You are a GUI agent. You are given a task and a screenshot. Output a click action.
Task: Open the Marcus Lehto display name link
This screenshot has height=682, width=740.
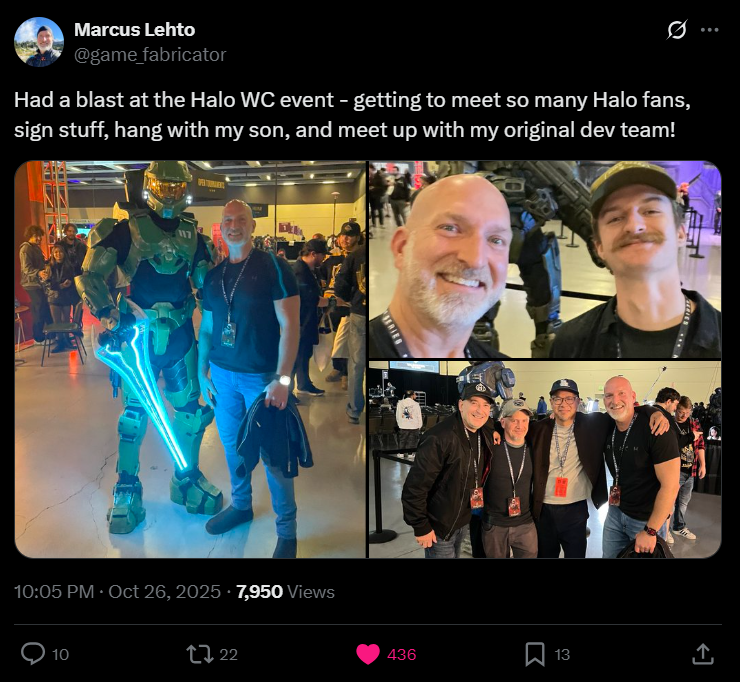[x=135, y=29]
